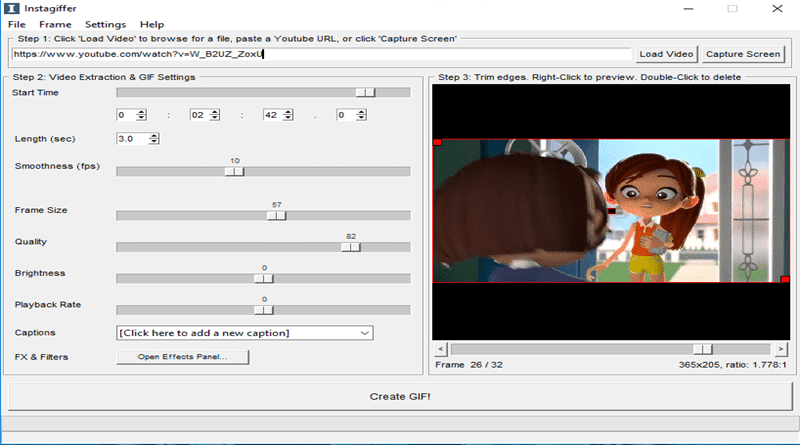
Task: Click the top-left red crop handle
Action: pyautogui.click(x=437, y=142)
